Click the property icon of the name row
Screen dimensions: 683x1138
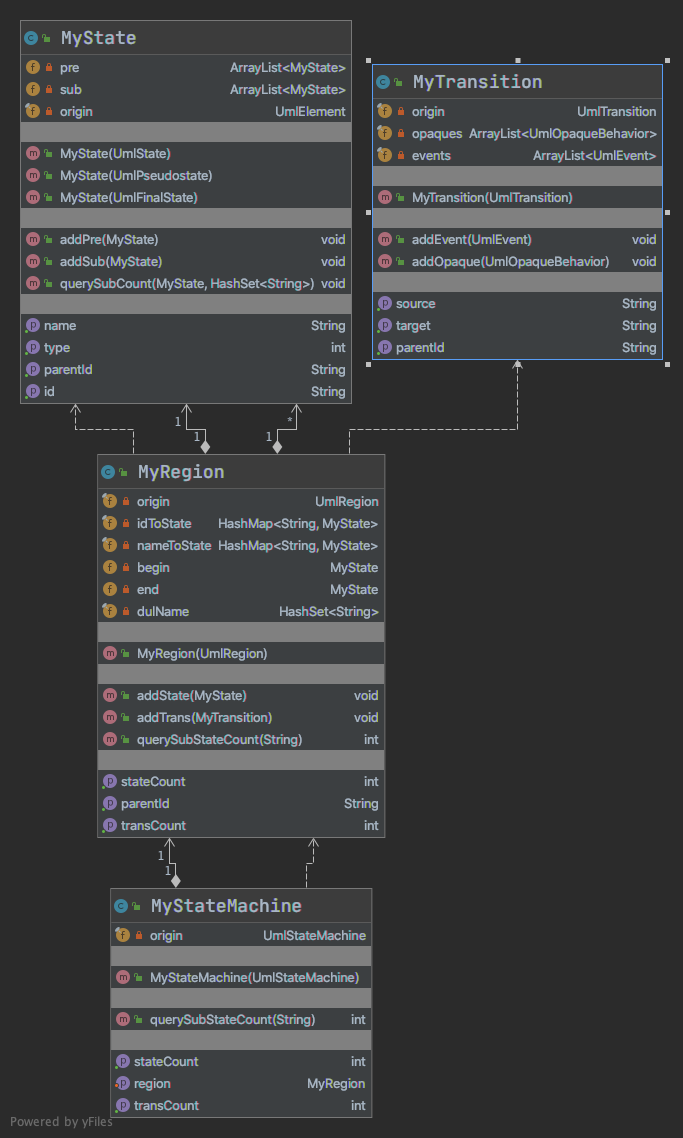33,326
